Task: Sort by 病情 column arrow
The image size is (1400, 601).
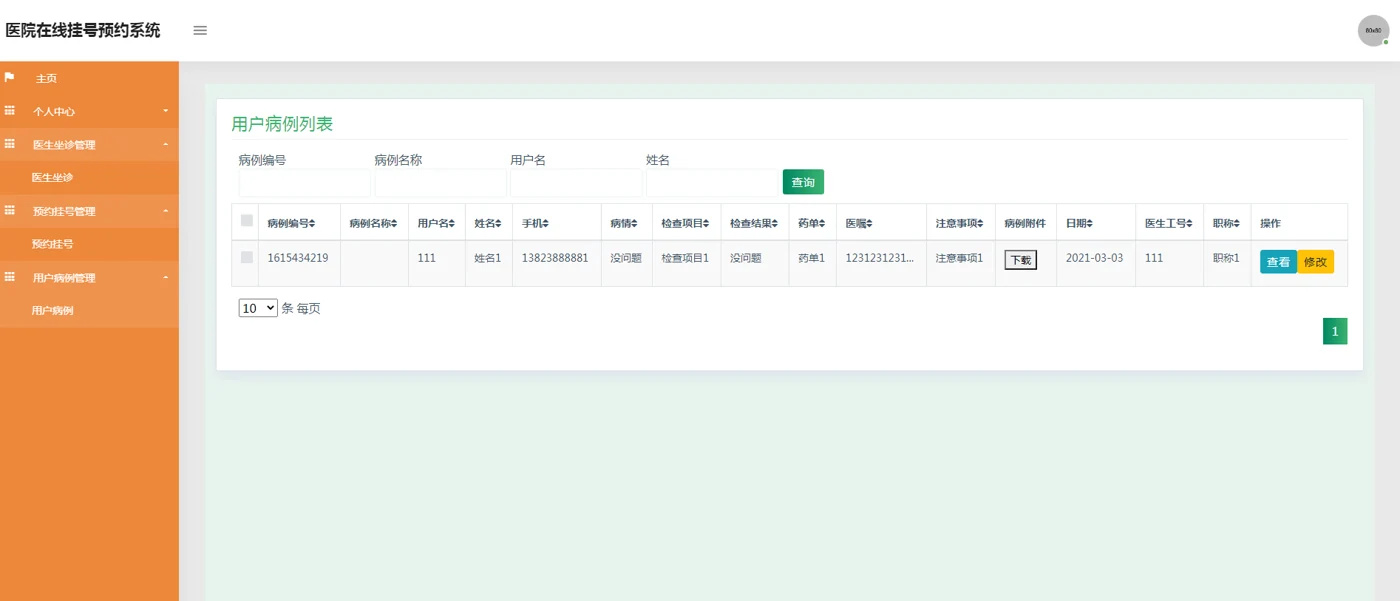Action: click(x=634, y=224)
